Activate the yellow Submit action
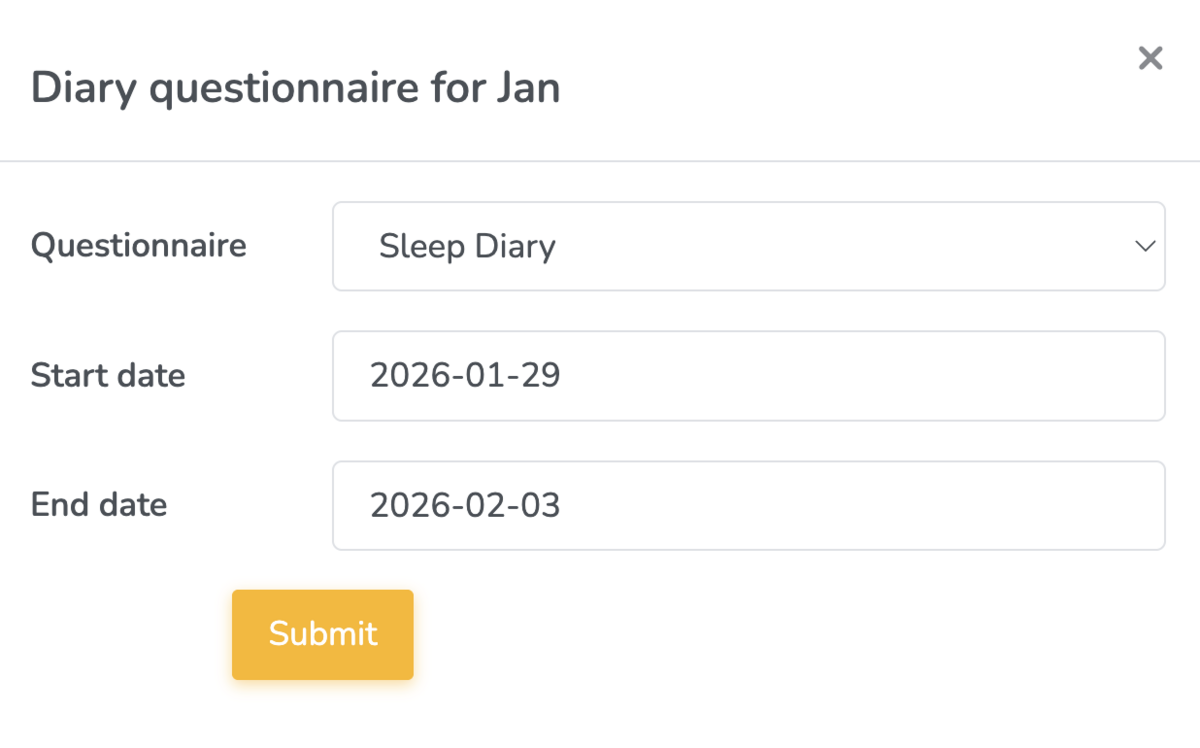 (322, 634)
